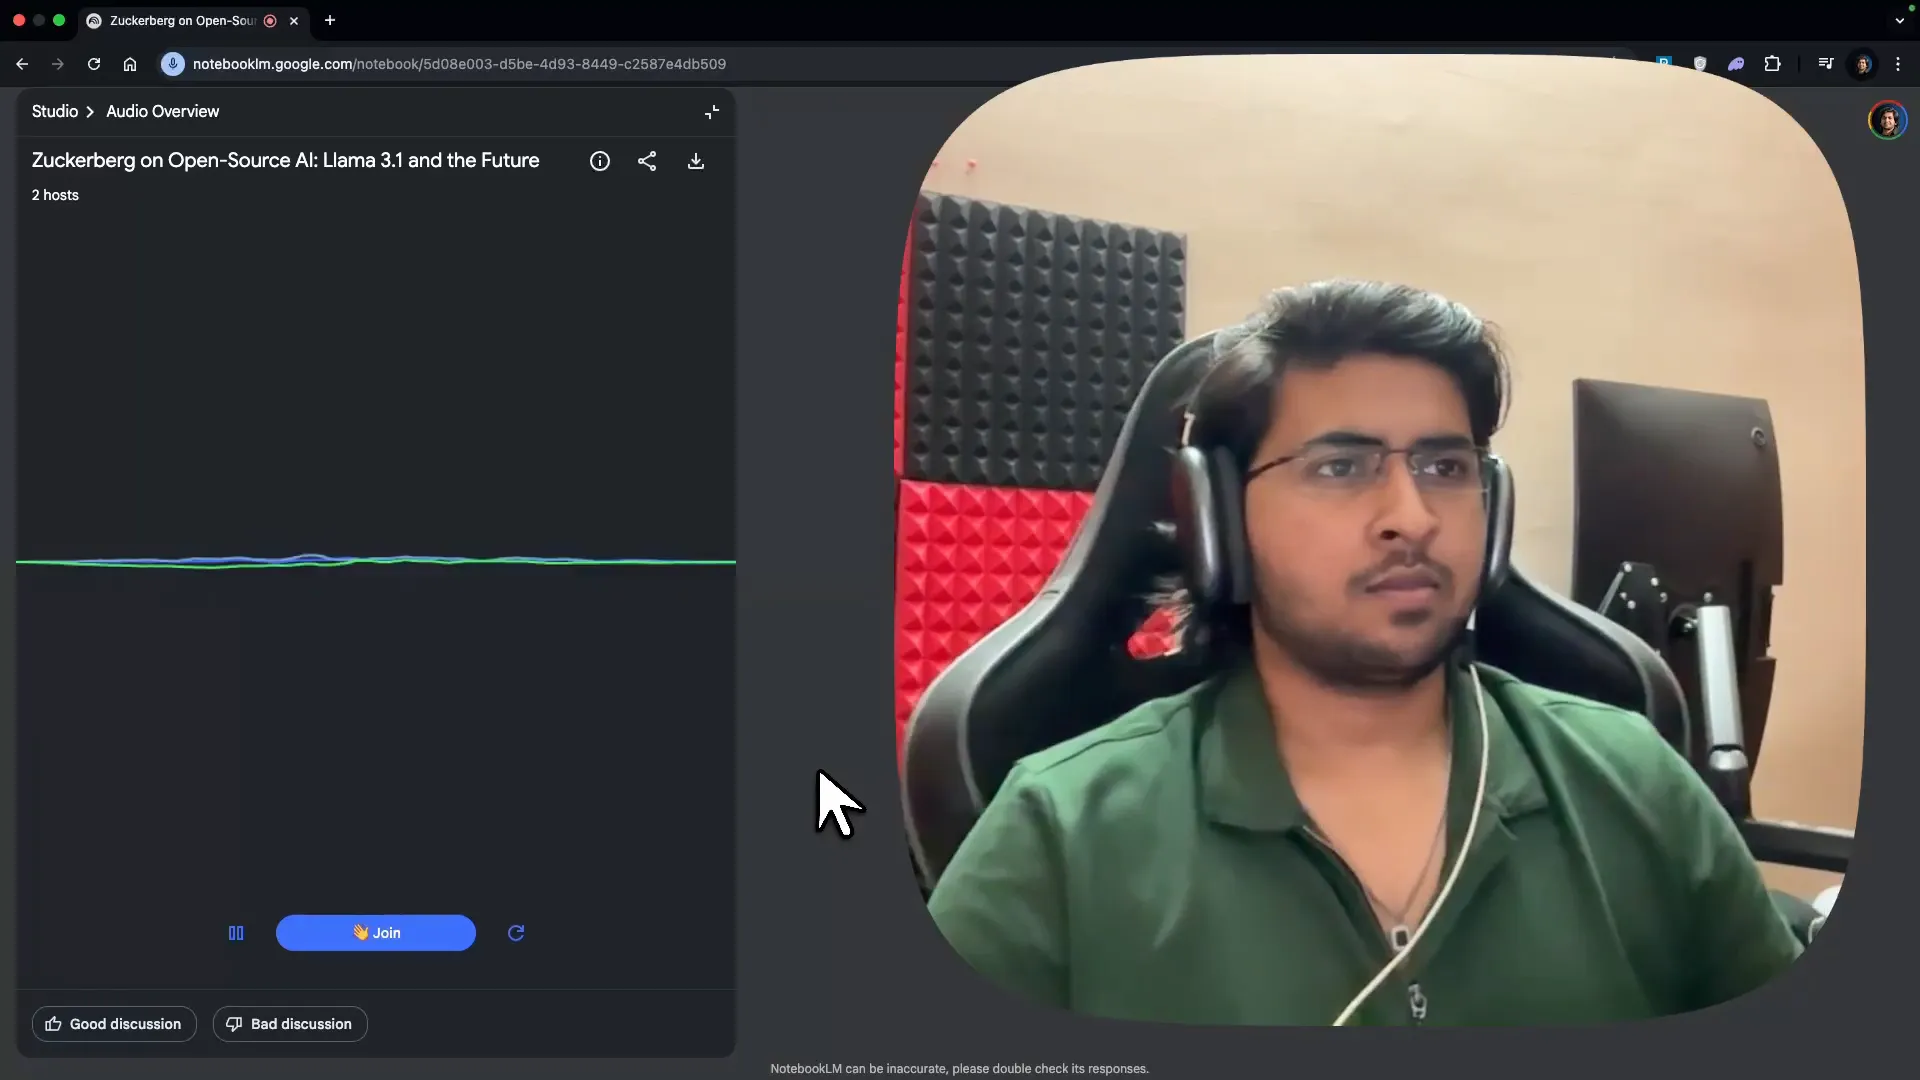The image size is (1920, 1080).
Task: Click the audio waveform line
Action: pos(376,561)
